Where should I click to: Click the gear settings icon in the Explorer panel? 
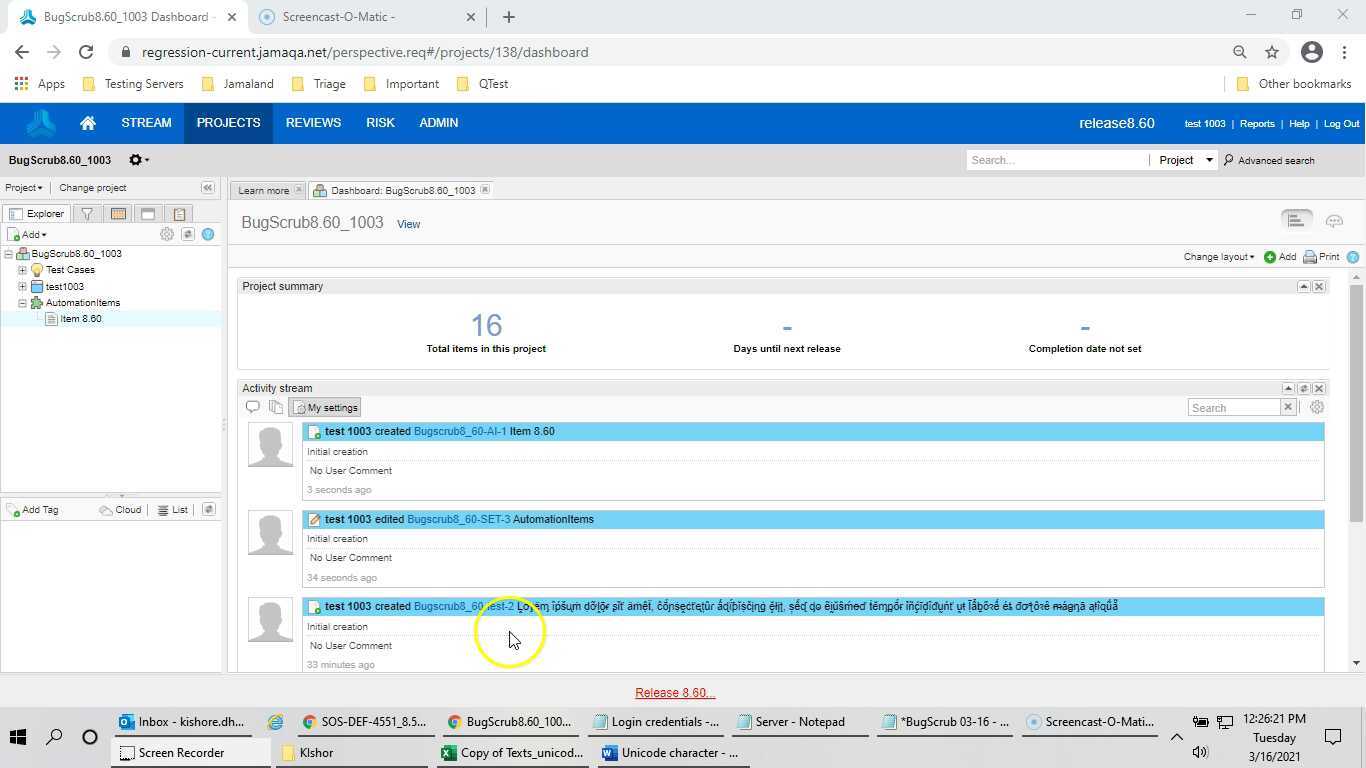167,234
